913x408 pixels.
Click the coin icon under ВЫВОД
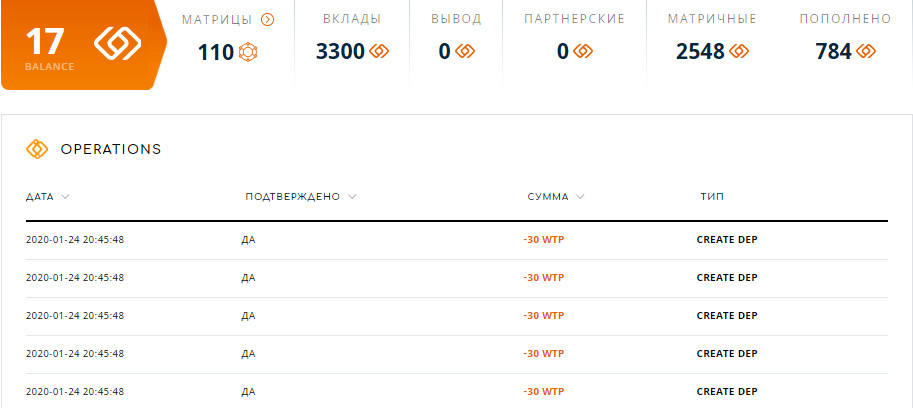click(x=465, y=52)
